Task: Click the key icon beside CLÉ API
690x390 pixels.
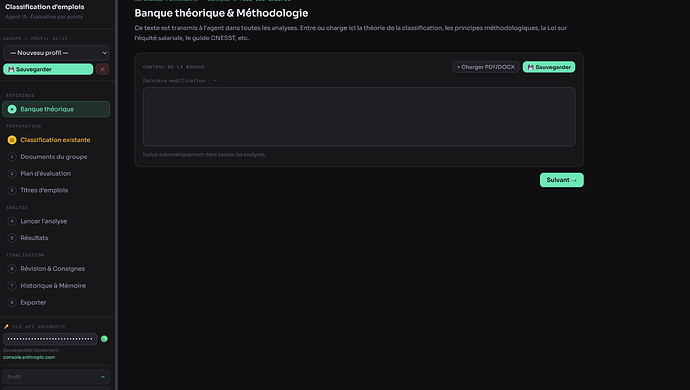Action: (x=6, y=327)
